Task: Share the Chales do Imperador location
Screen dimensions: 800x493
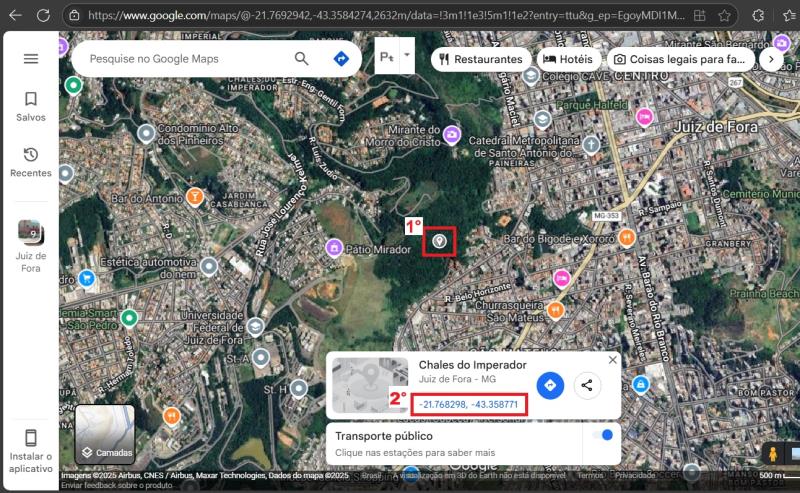Action: 587,385
